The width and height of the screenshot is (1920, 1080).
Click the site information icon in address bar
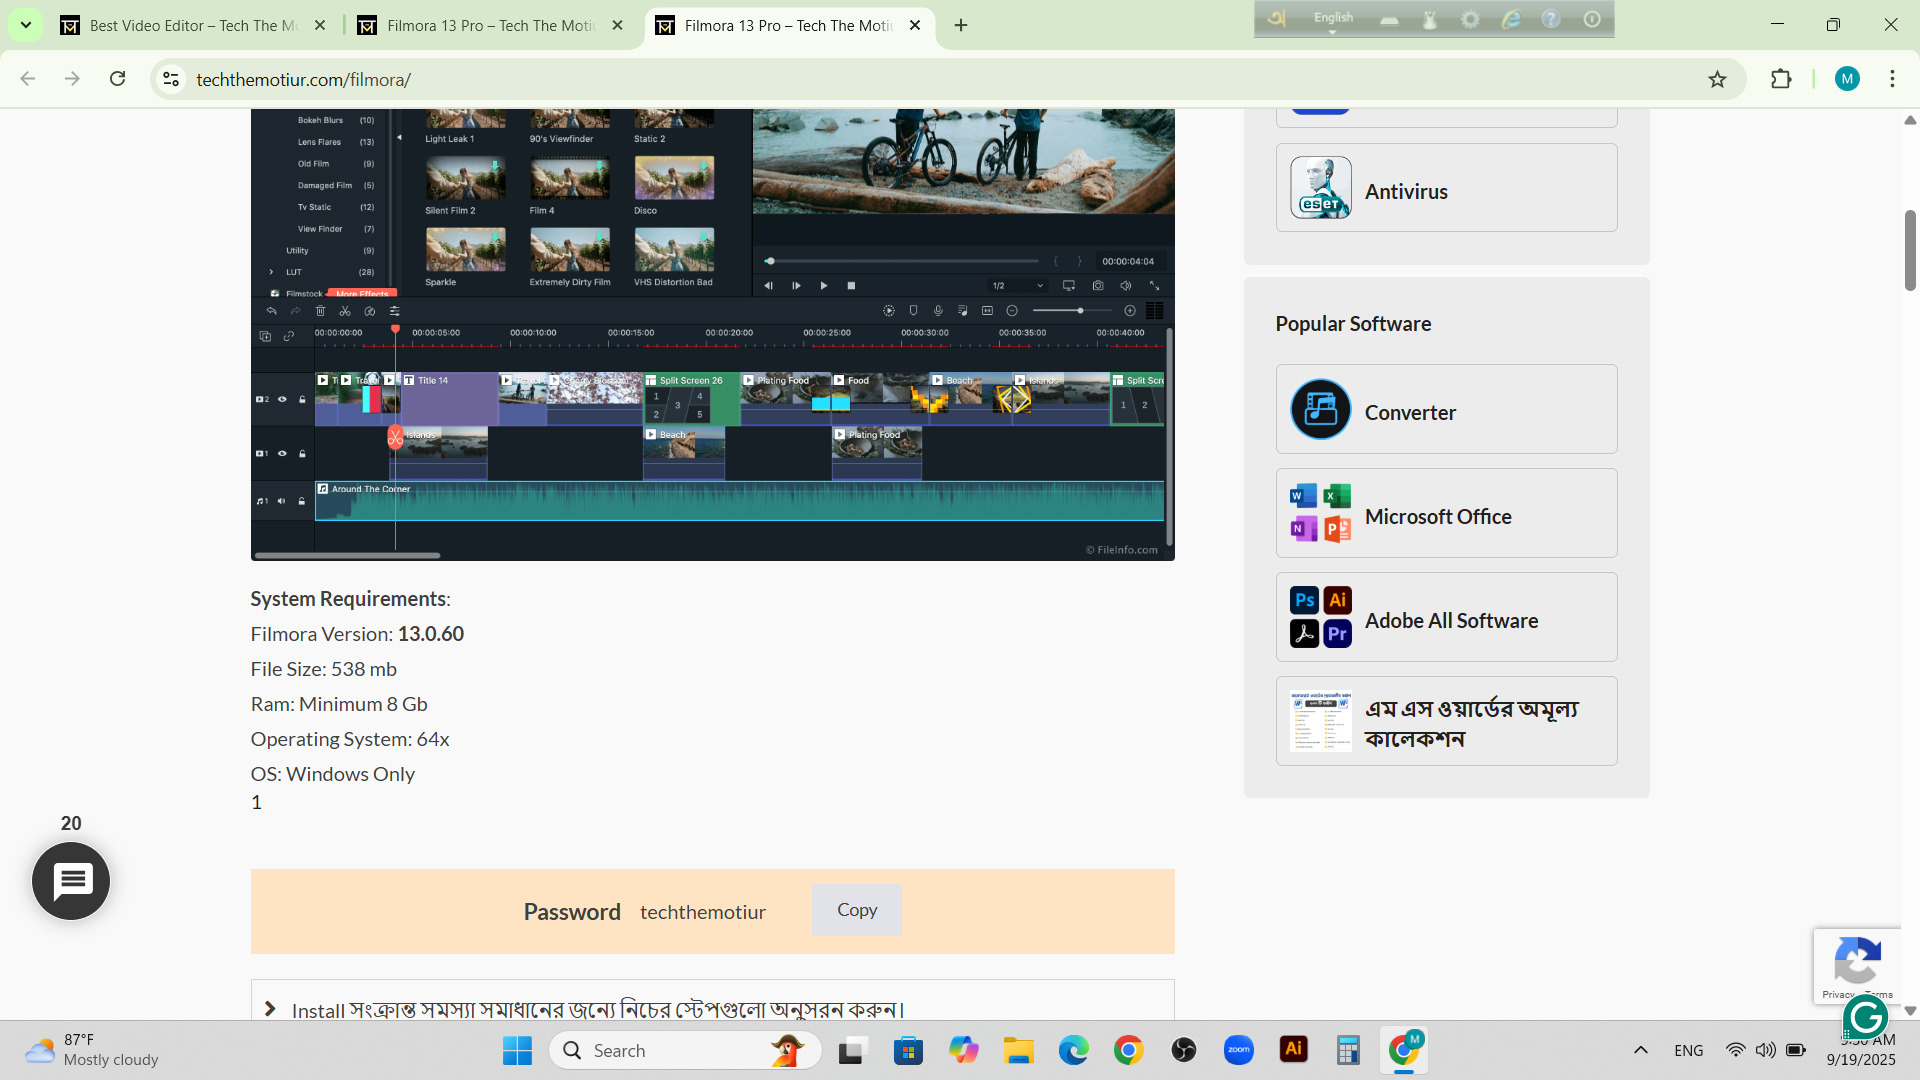tap(171, 79)
